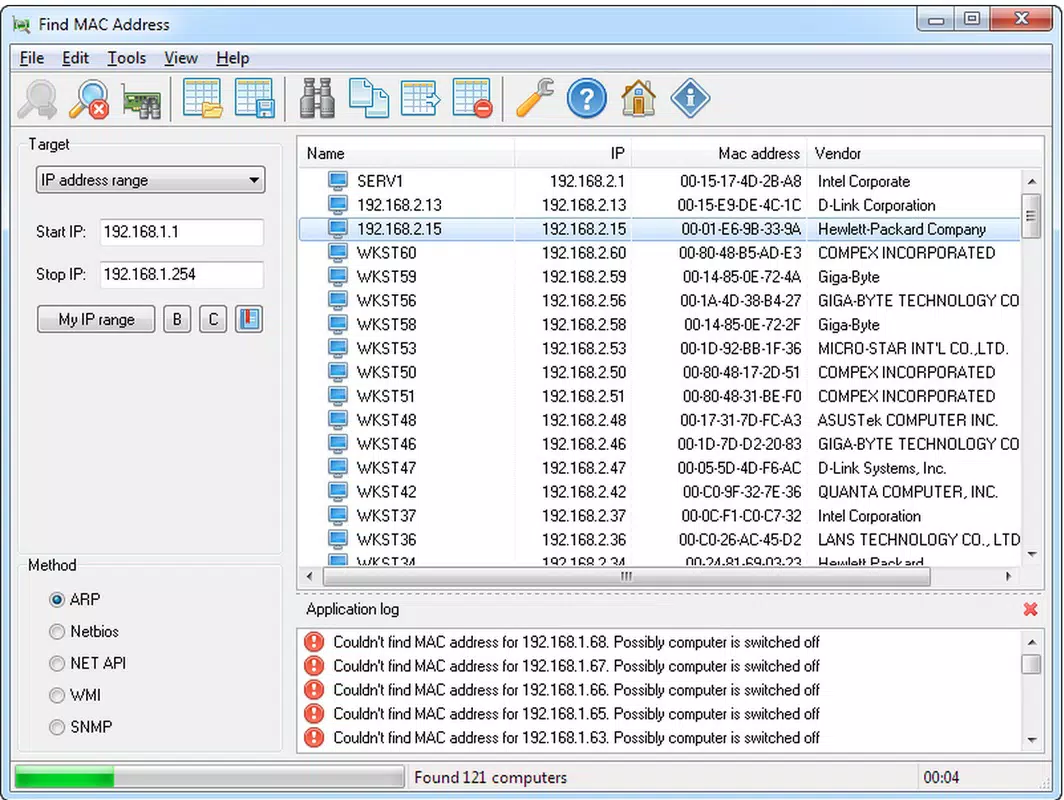
Task: Select the 192.168.2.15 Hewlett-Packard row
Action: [x=660, y=229]
